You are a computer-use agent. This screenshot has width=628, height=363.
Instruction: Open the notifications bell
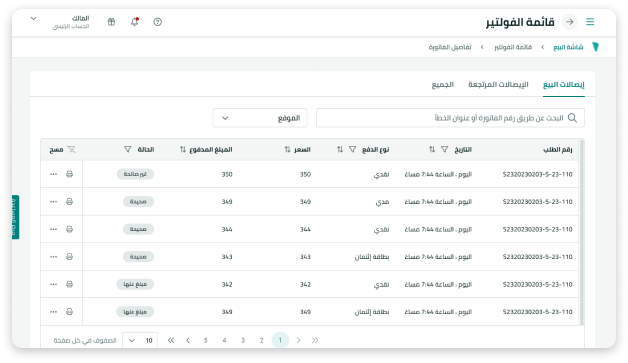point(135,22)
